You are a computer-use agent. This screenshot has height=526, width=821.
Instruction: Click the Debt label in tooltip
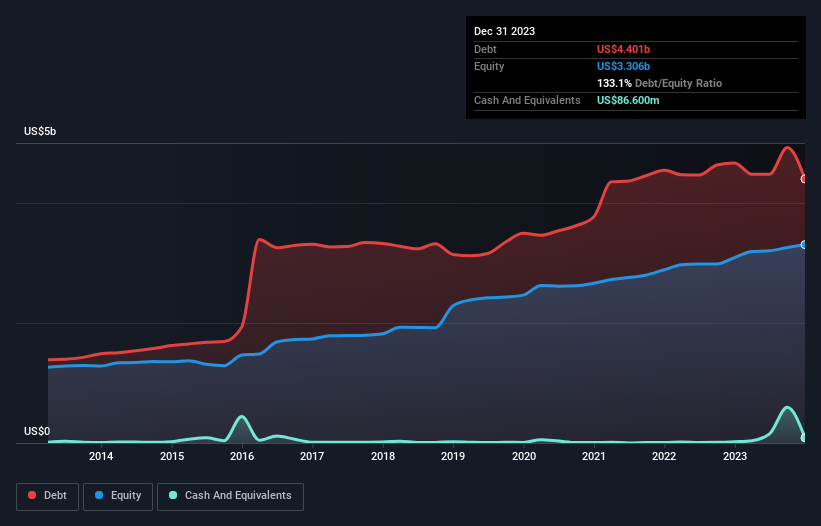pyautogui.click(x=485, y=49)
